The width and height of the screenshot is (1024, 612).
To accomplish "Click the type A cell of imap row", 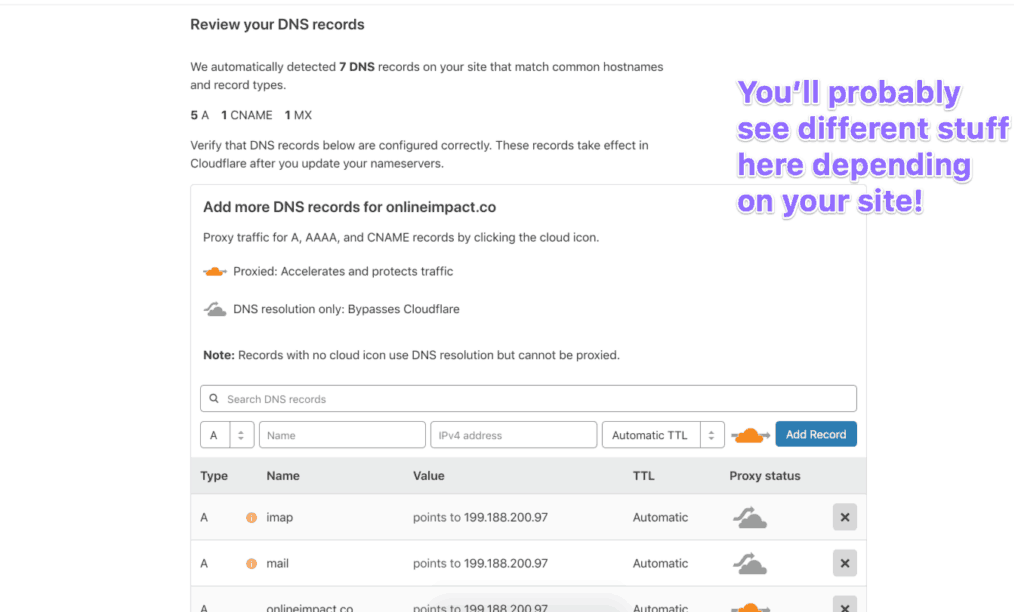I will [x=204, y=517].
